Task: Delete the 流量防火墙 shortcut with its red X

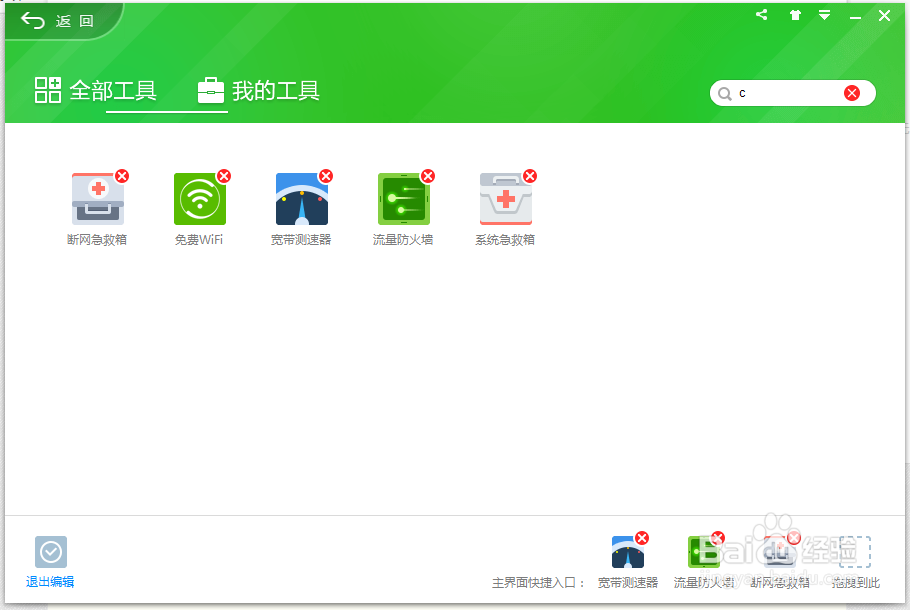Action: (427, 175)
